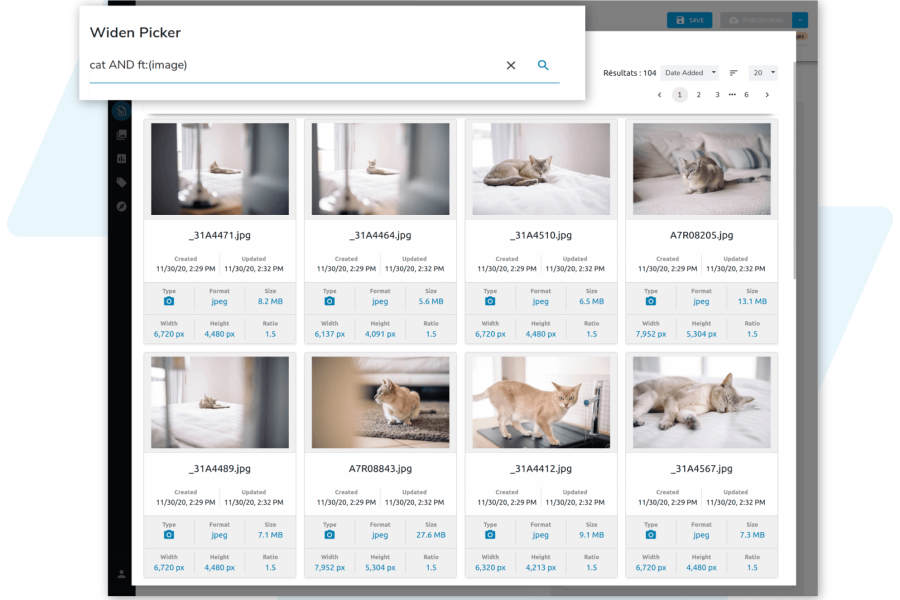This screenshot has height=600, width=900.
Task: Click the camera type icon for _31A4471.jpg
Action: (x=169, y=301)
